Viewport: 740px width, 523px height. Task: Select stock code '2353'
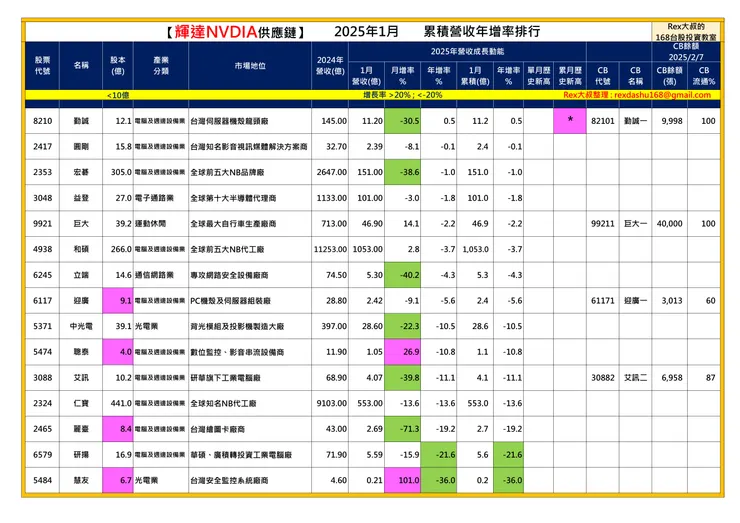(x=42, y=172)
